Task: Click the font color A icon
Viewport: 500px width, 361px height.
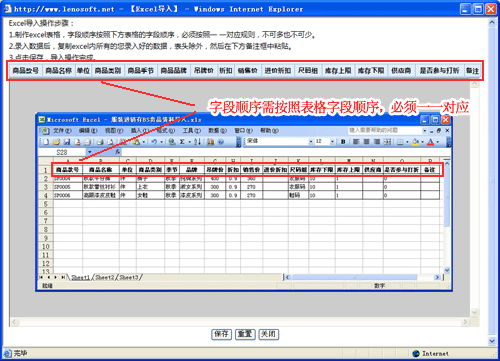Action: pyautogui.click(x=430, y=142)
